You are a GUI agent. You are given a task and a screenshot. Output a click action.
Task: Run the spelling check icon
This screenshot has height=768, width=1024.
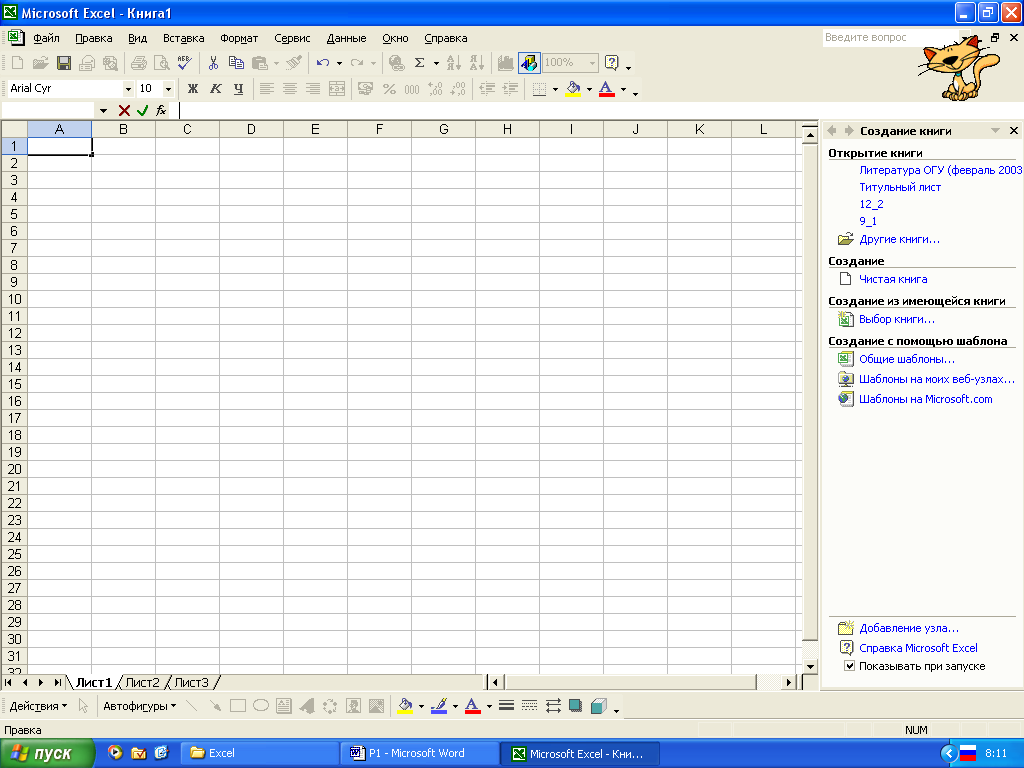185,63
